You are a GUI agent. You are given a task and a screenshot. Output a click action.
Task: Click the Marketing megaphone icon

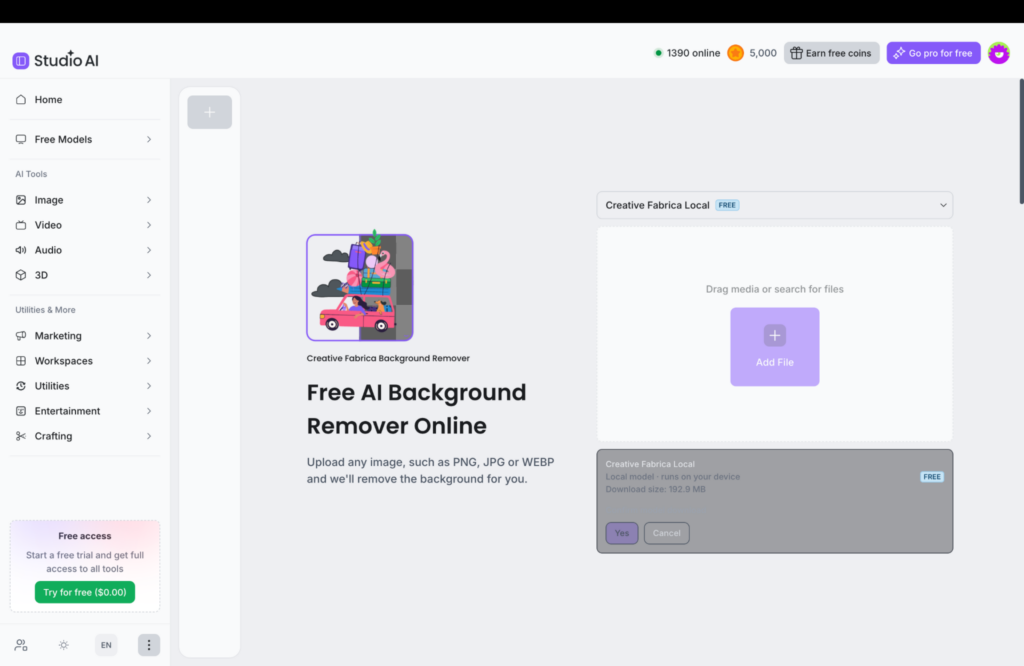(x=21, y=336)
